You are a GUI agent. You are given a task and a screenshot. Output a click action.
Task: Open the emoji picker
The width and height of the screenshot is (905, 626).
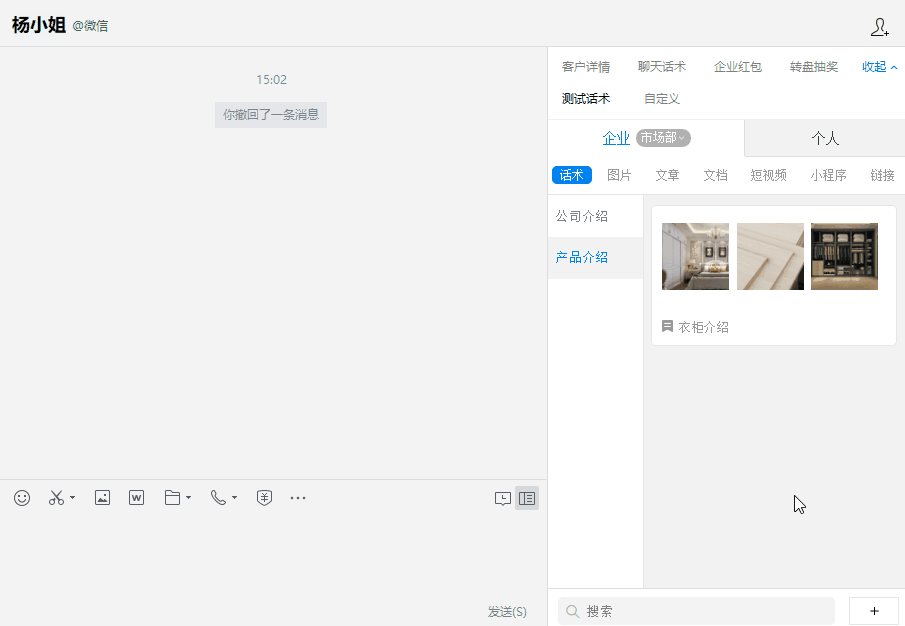(22, 498)
